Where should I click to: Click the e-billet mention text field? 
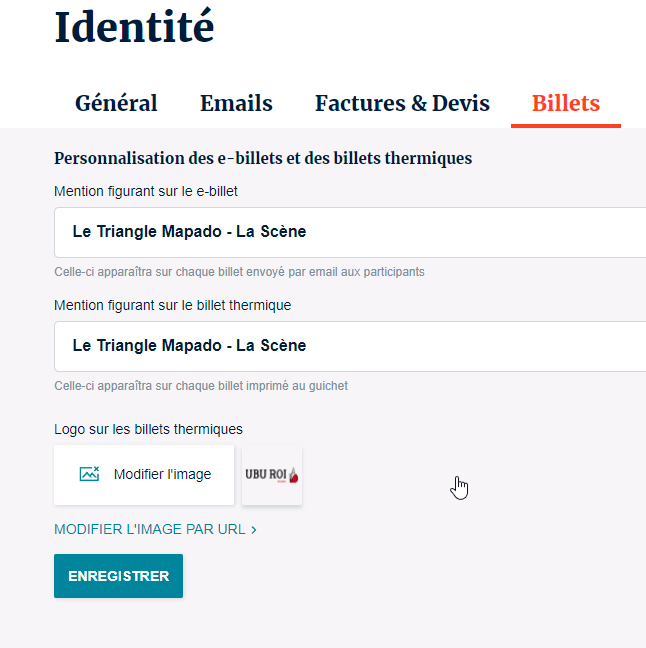[x=350, y=232]
